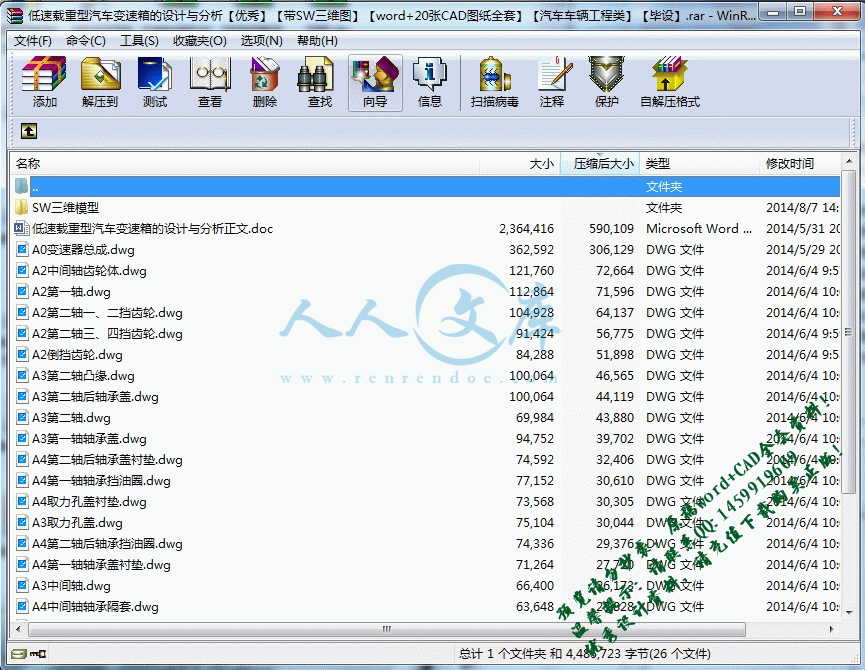Screen dimensions: 865x670
Task: Open the Commands (命令) menu
Action: (x=86, y=40)
